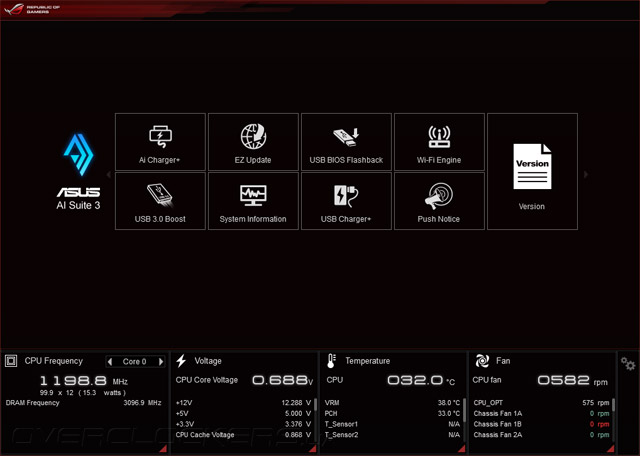
Task: Click the DRAM Frequency row
Action: pos(84,403)
